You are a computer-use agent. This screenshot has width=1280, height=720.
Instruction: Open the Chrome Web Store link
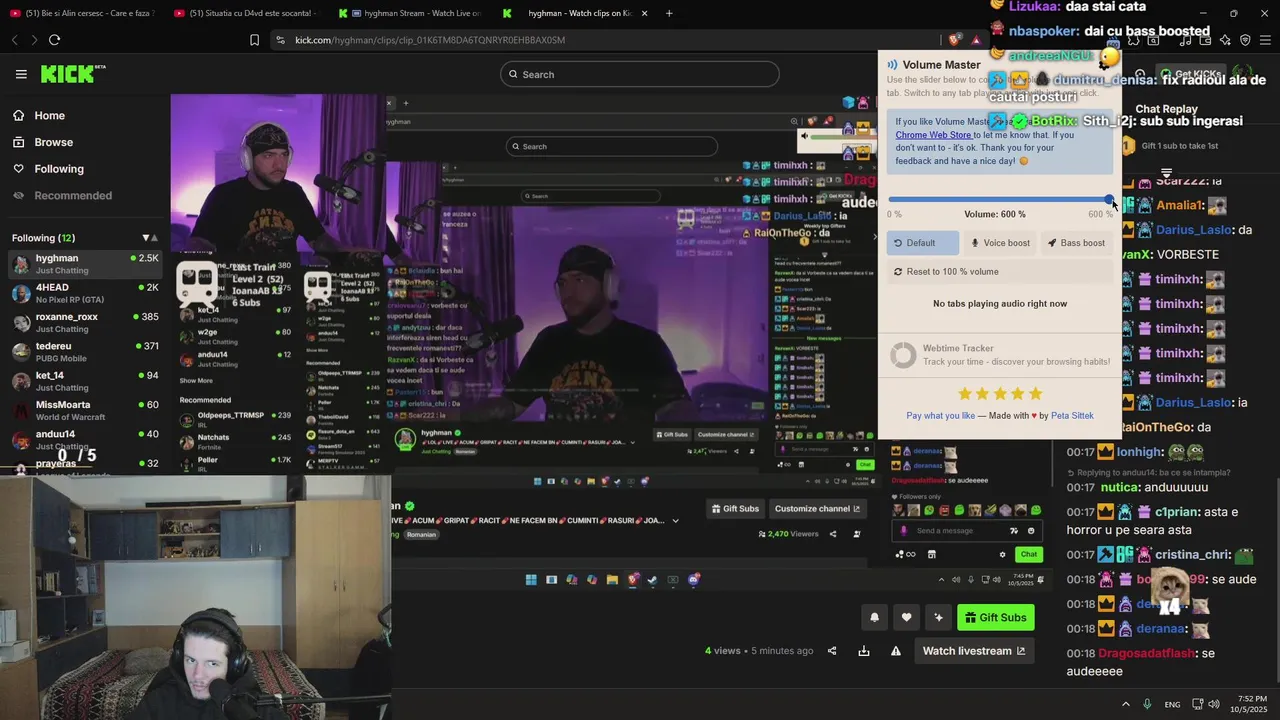(933, 135)
